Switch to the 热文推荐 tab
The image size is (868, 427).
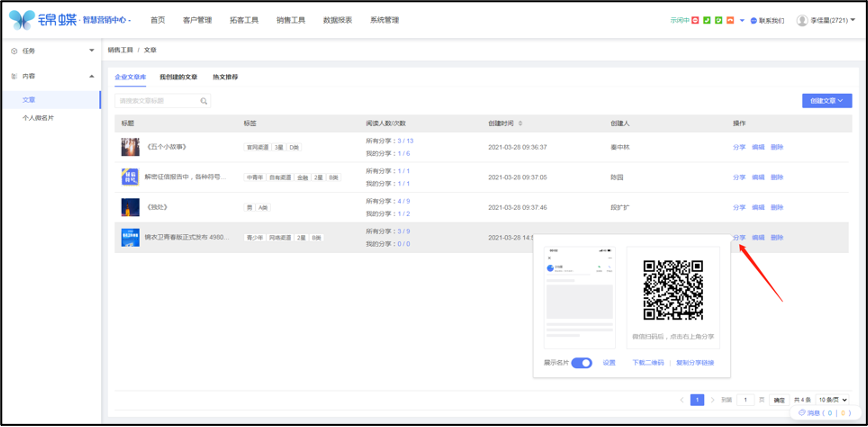(x=225, y=77)
